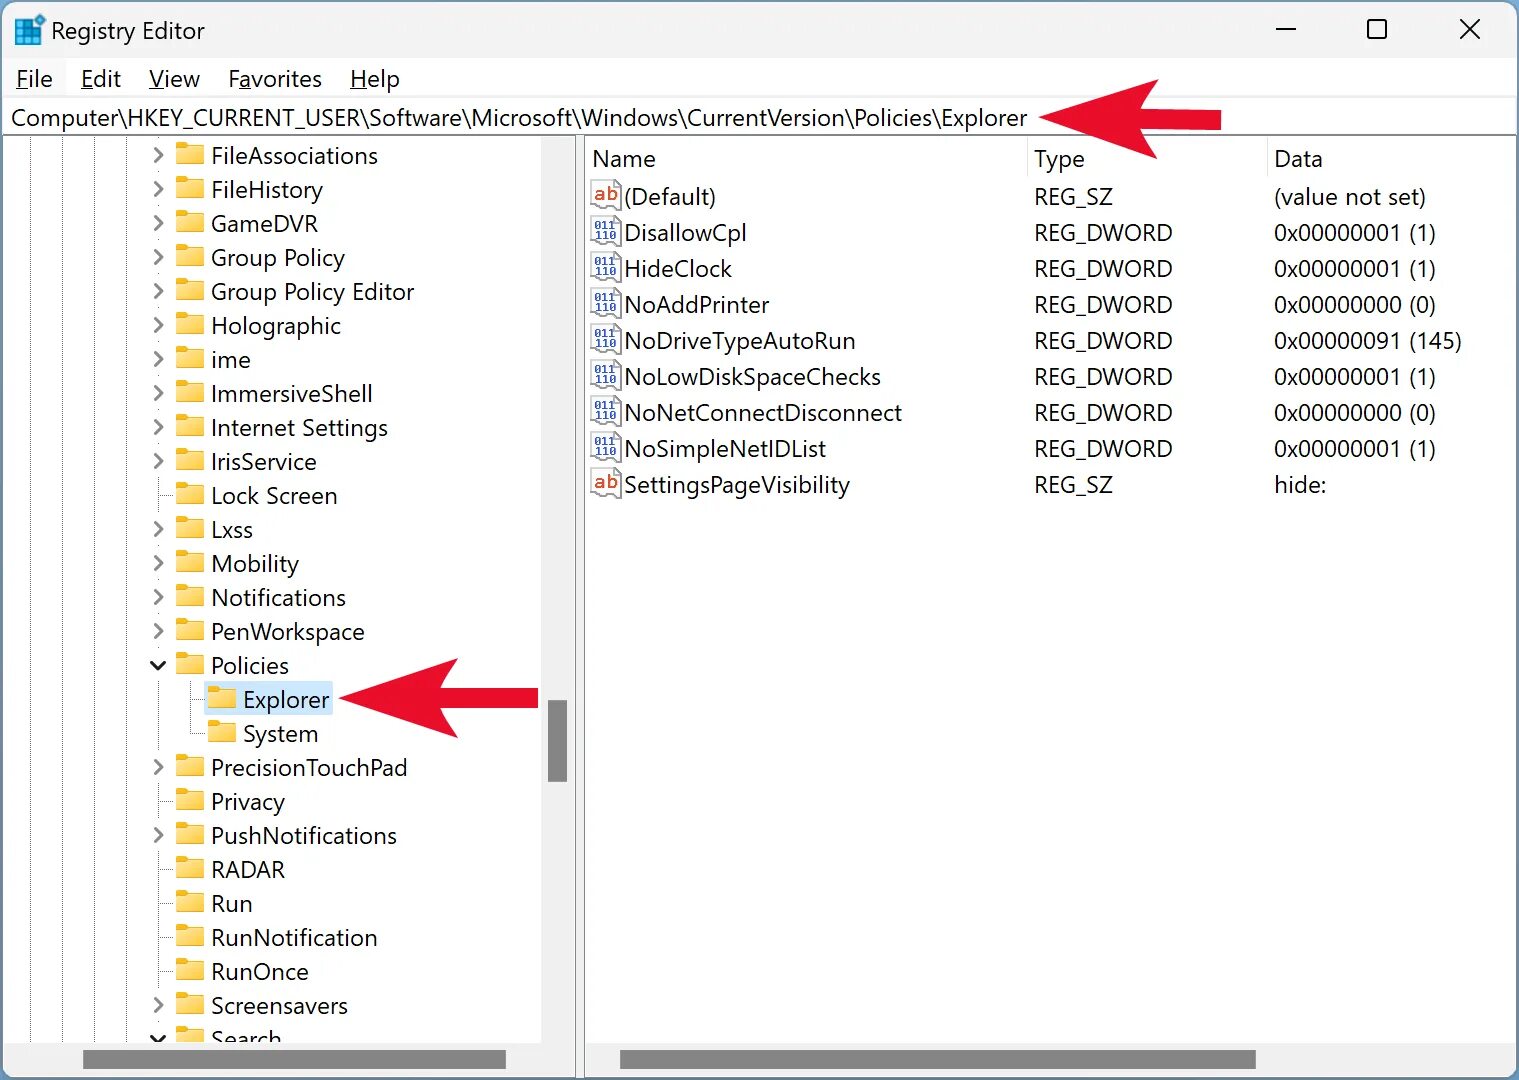Image resolution: width=1519 pixels, height=1080 pixels.
Task: Expand the PrecisionTouchPad key
Action: 158,767
